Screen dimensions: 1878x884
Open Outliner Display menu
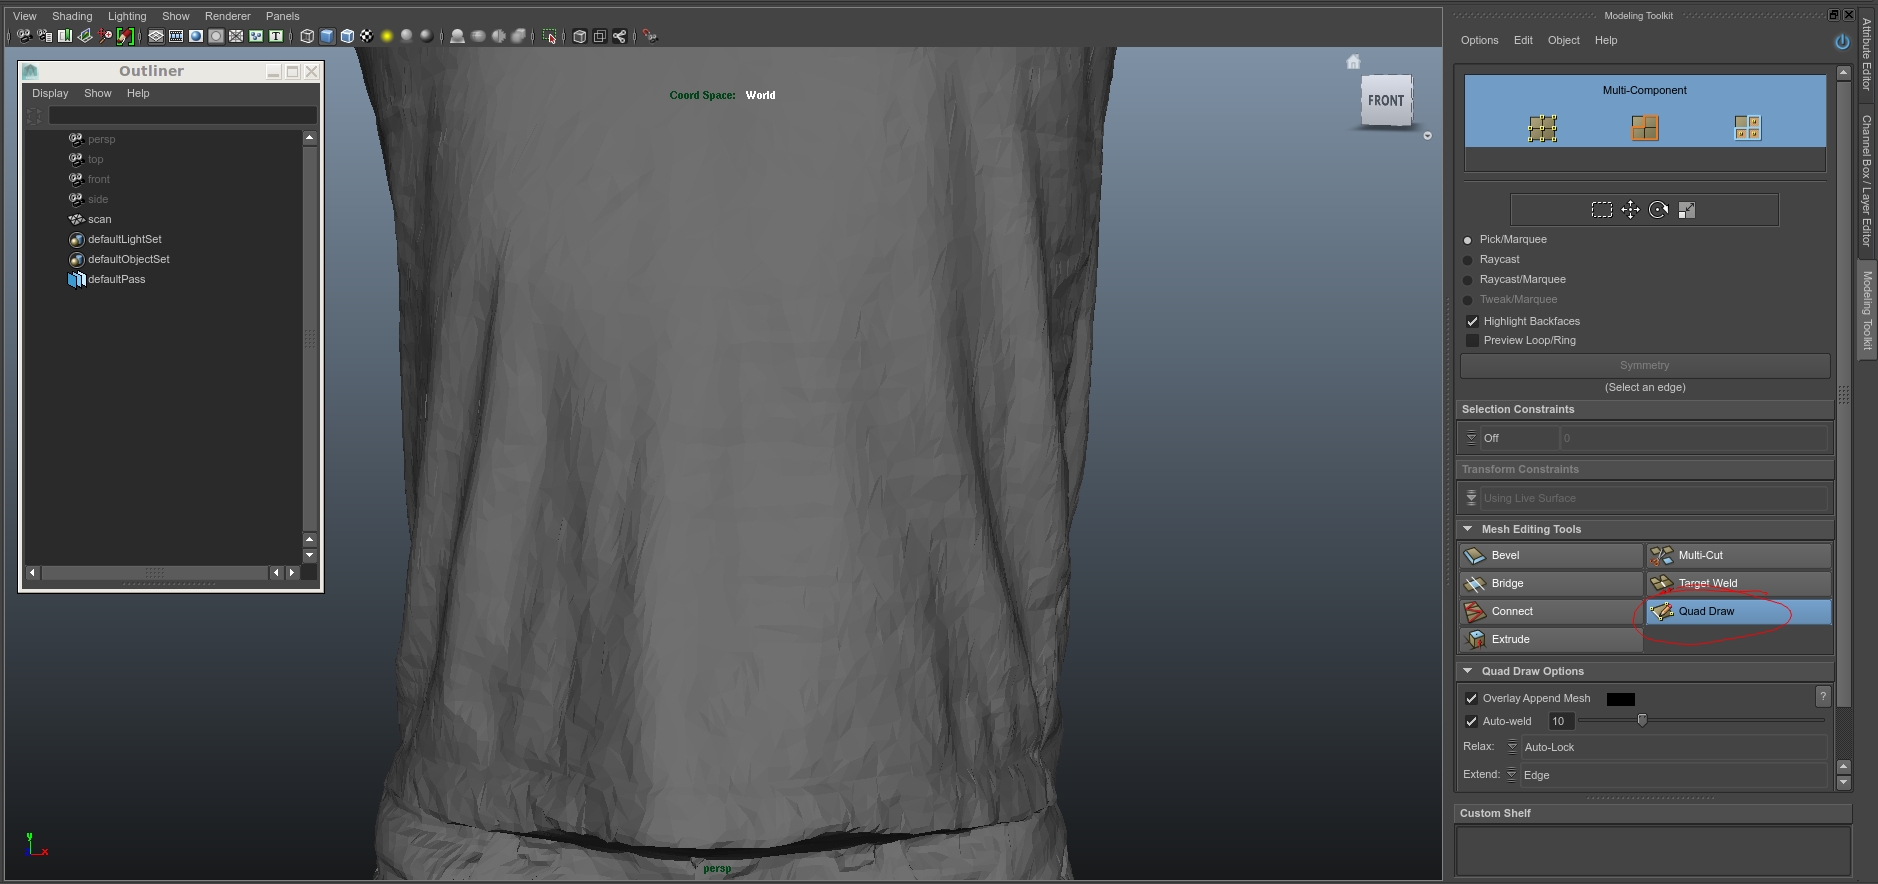pos(50,93)
